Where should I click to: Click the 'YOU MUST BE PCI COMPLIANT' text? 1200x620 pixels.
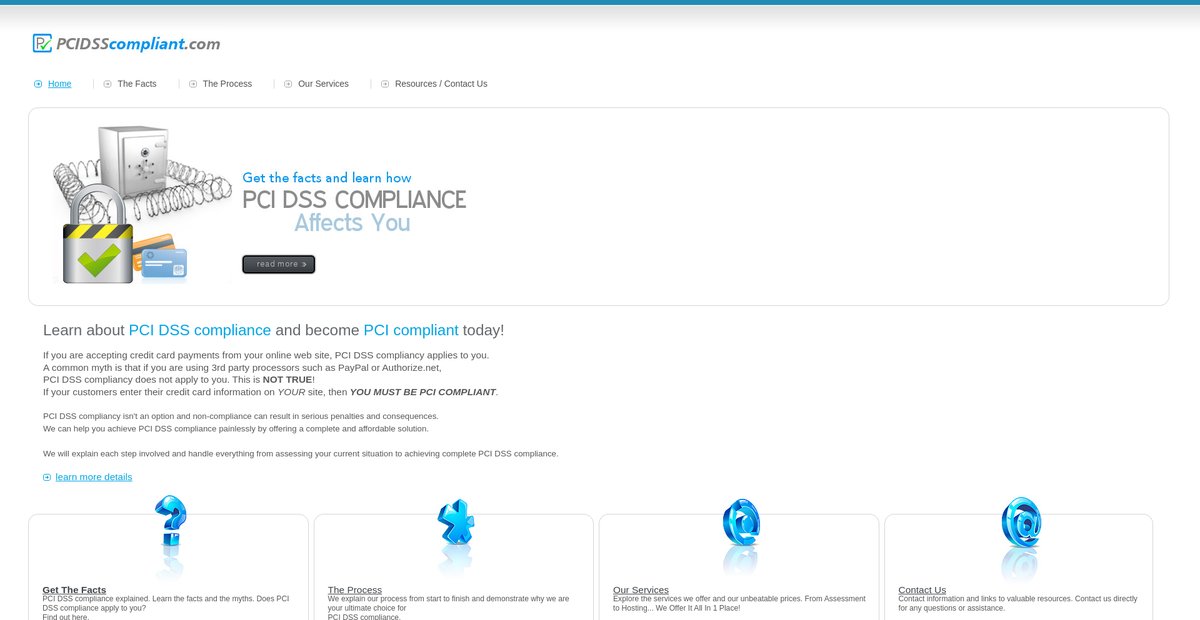(x=423, y=392)
